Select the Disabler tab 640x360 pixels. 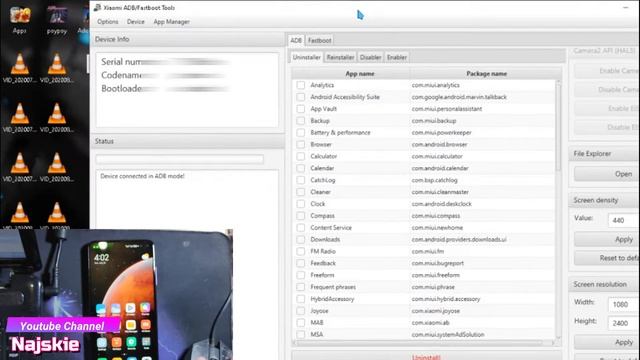pos(370,57)
